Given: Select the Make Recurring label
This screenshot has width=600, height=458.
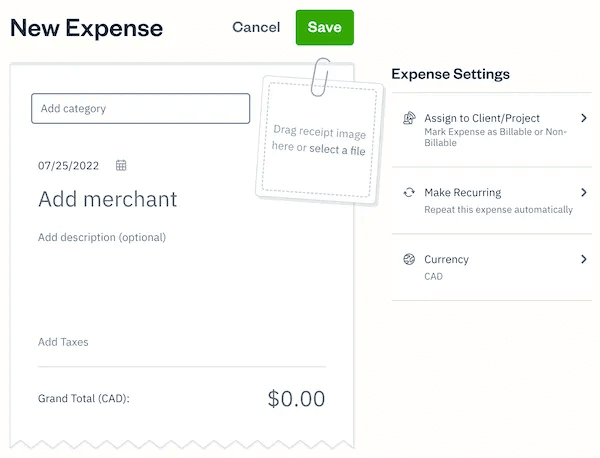Looking at the screenshot, I should [462, 192].
